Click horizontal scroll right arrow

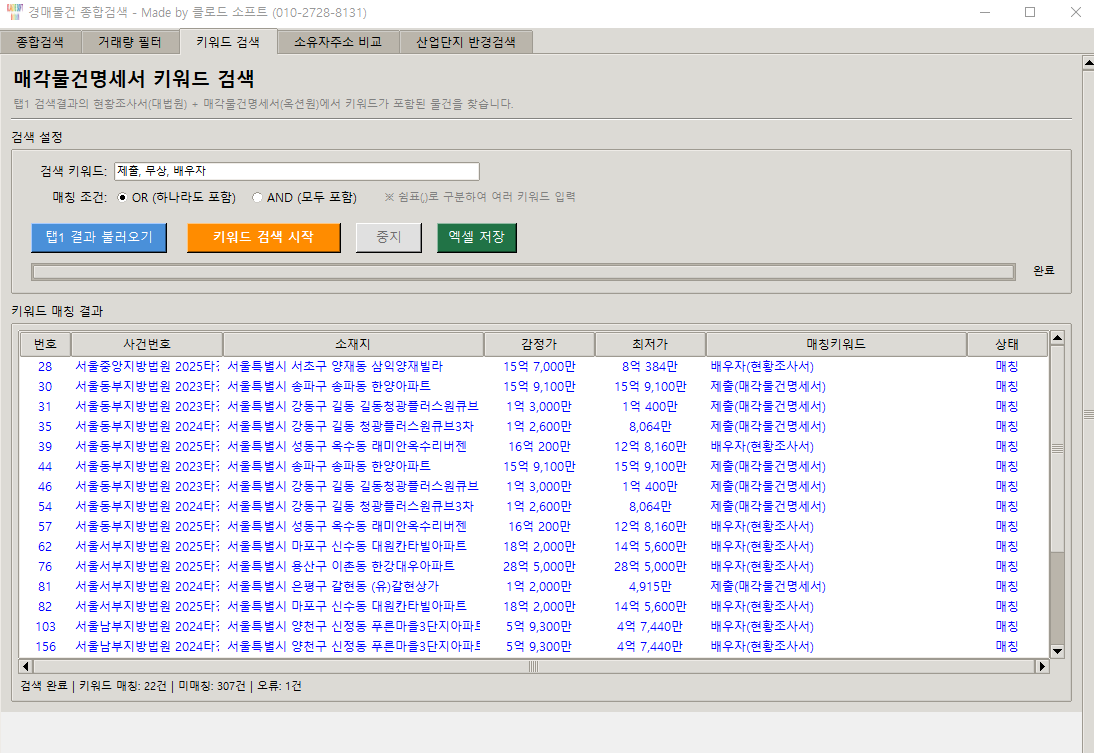click(x=1041, y=666)
